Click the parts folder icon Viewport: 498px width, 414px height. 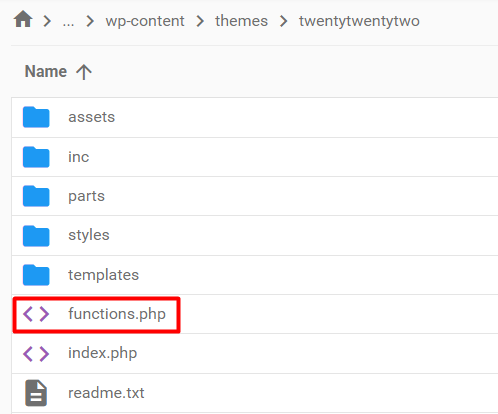pyautogui.click(x=36, y=196)
